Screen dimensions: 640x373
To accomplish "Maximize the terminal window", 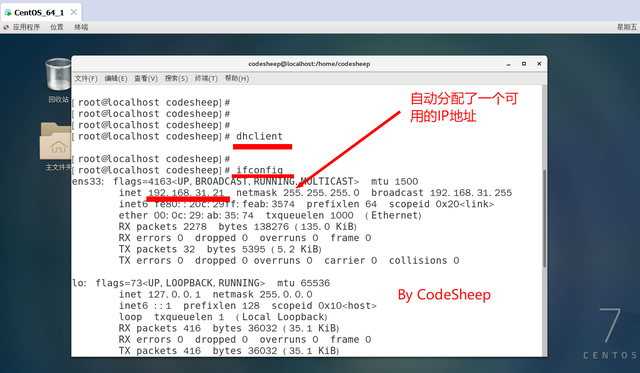I will [524, 64].
